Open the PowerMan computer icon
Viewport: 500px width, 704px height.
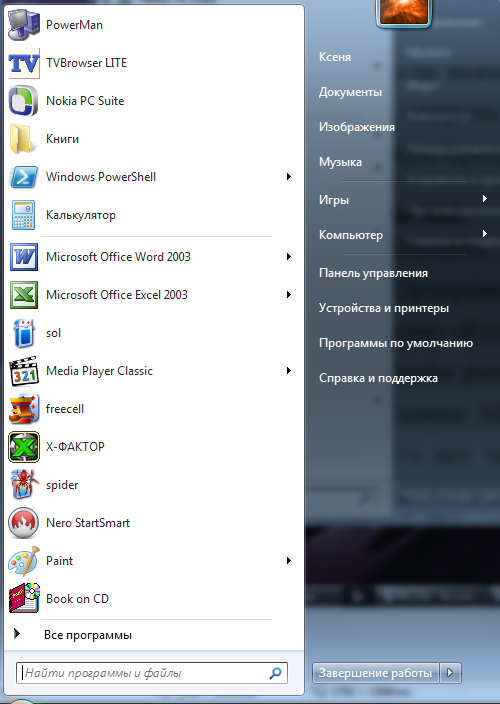click(24, 25)
